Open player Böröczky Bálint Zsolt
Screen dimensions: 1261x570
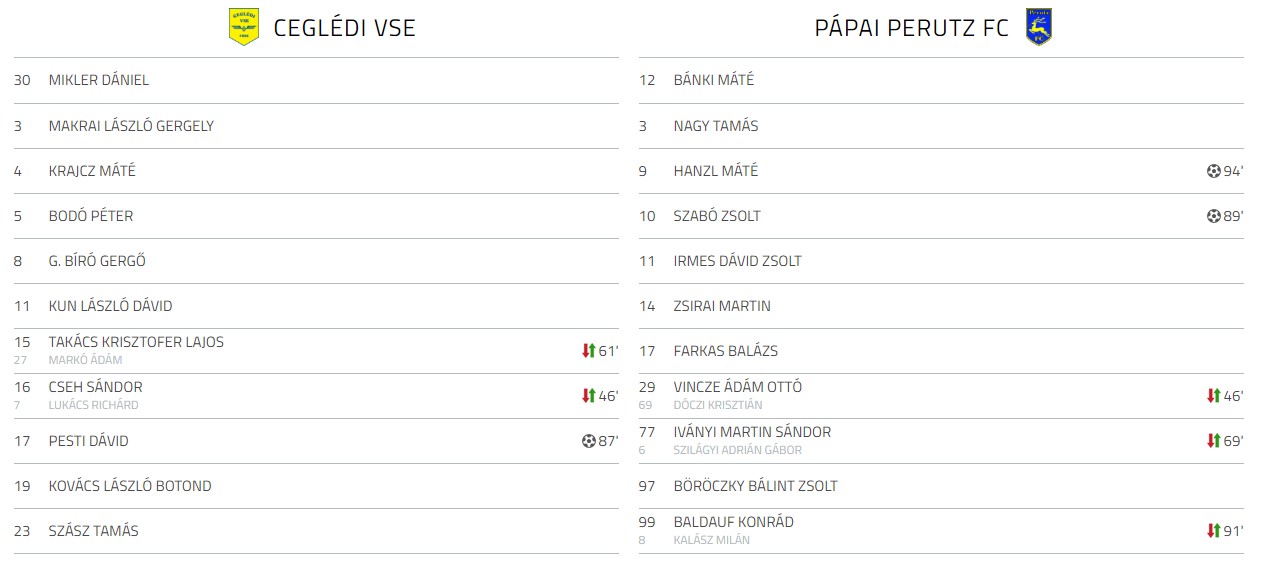coord(756,486)
